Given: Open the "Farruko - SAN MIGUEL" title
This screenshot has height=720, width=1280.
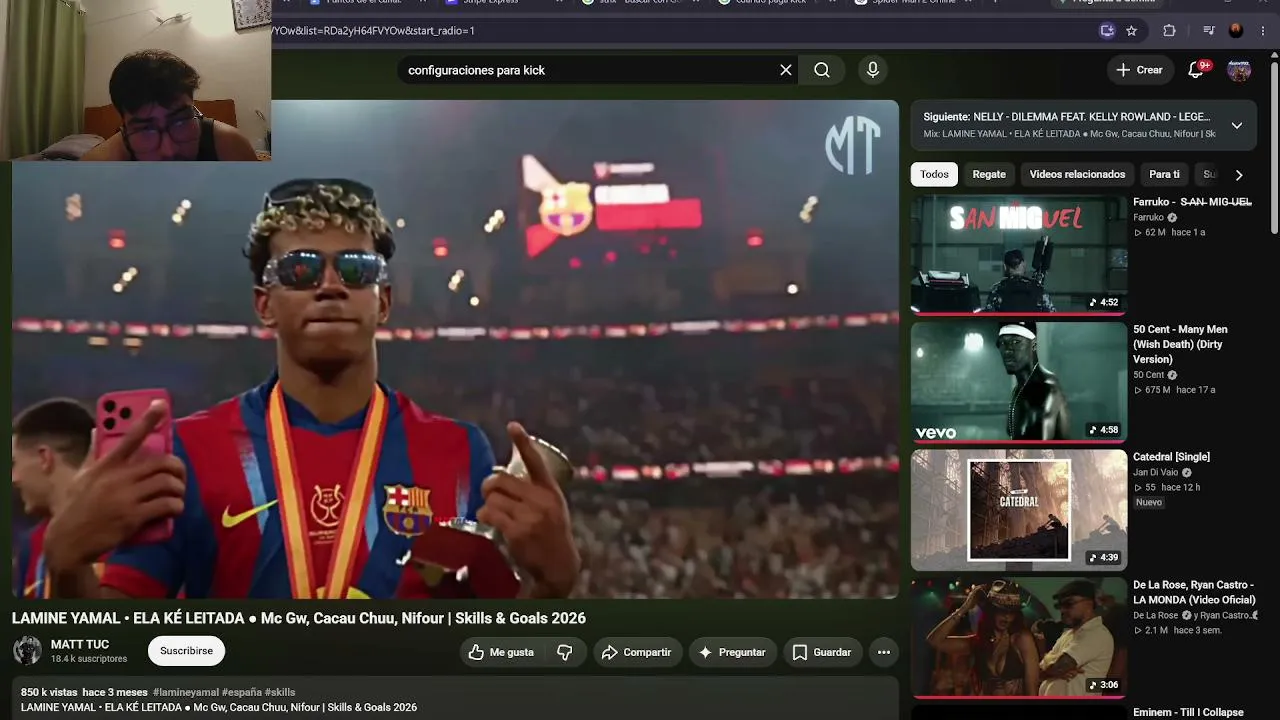Looking at the screenshot, I should click(x=1192, y=202).
